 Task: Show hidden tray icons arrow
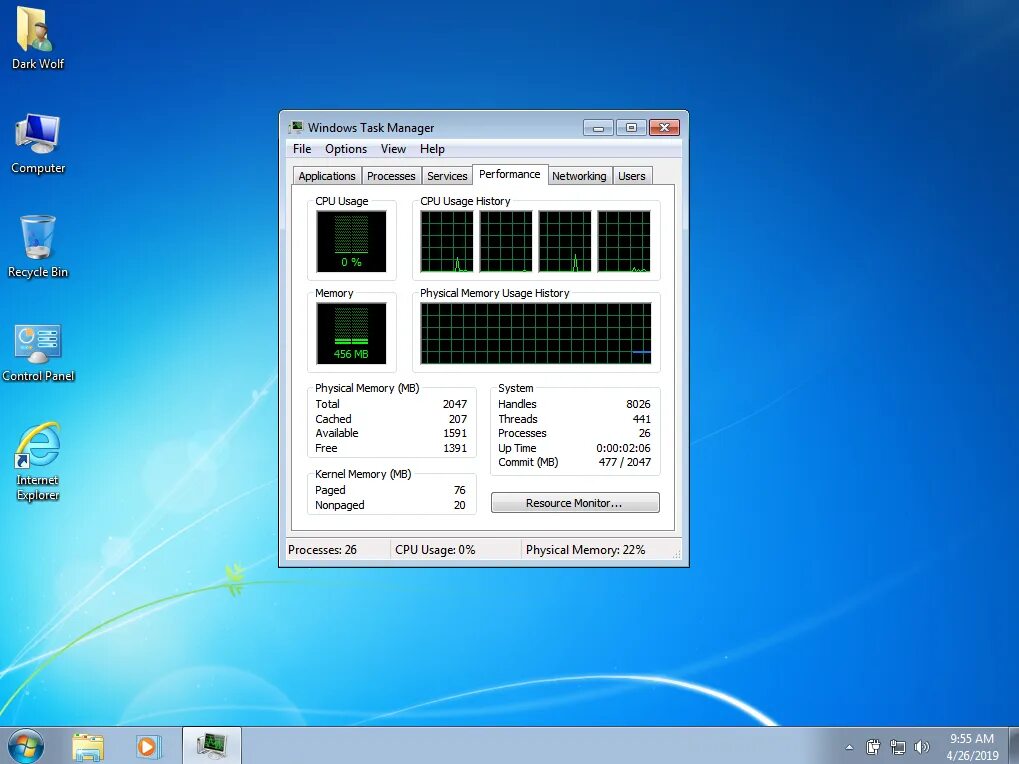pyautogui.click(x=849, y=747)
